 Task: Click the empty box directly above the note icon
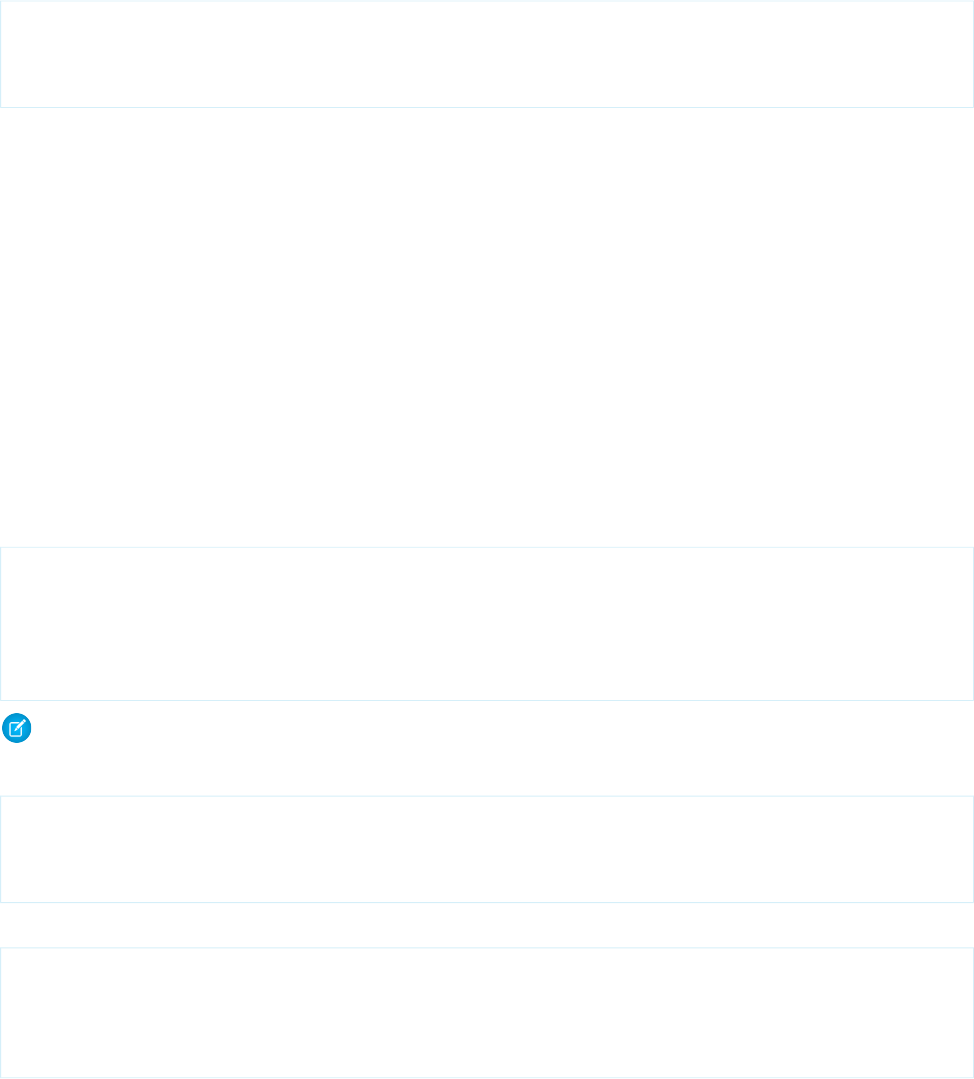point(486,623)
